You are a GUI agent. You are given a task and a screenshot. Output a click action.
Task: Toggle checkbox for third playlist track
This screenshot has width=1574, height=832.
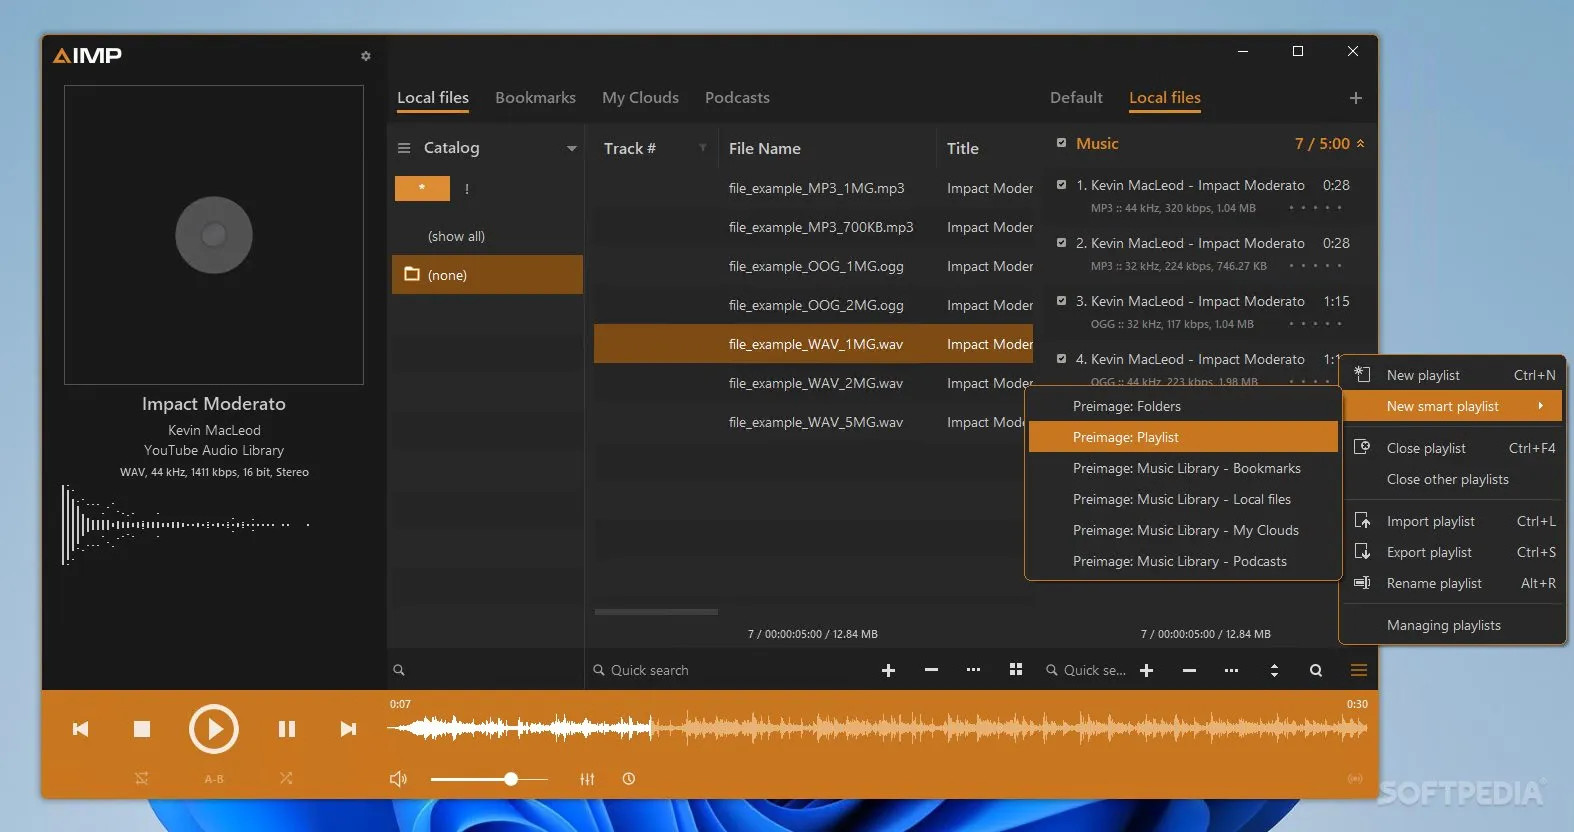tap(1061, 301)
